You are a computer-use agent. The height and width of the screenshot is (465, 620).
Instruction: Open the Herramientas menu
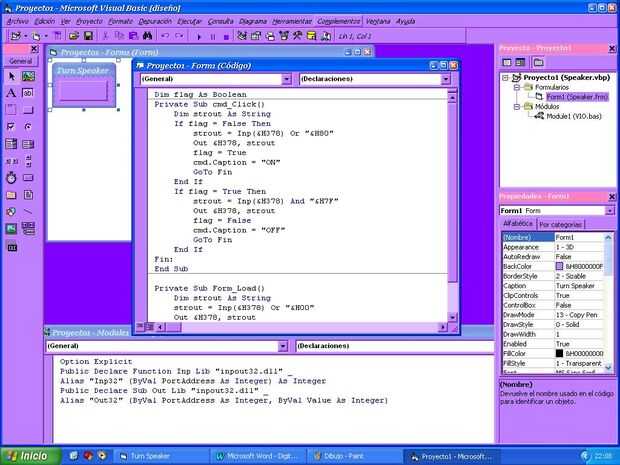pyautogui.click(x=292, y=21)
